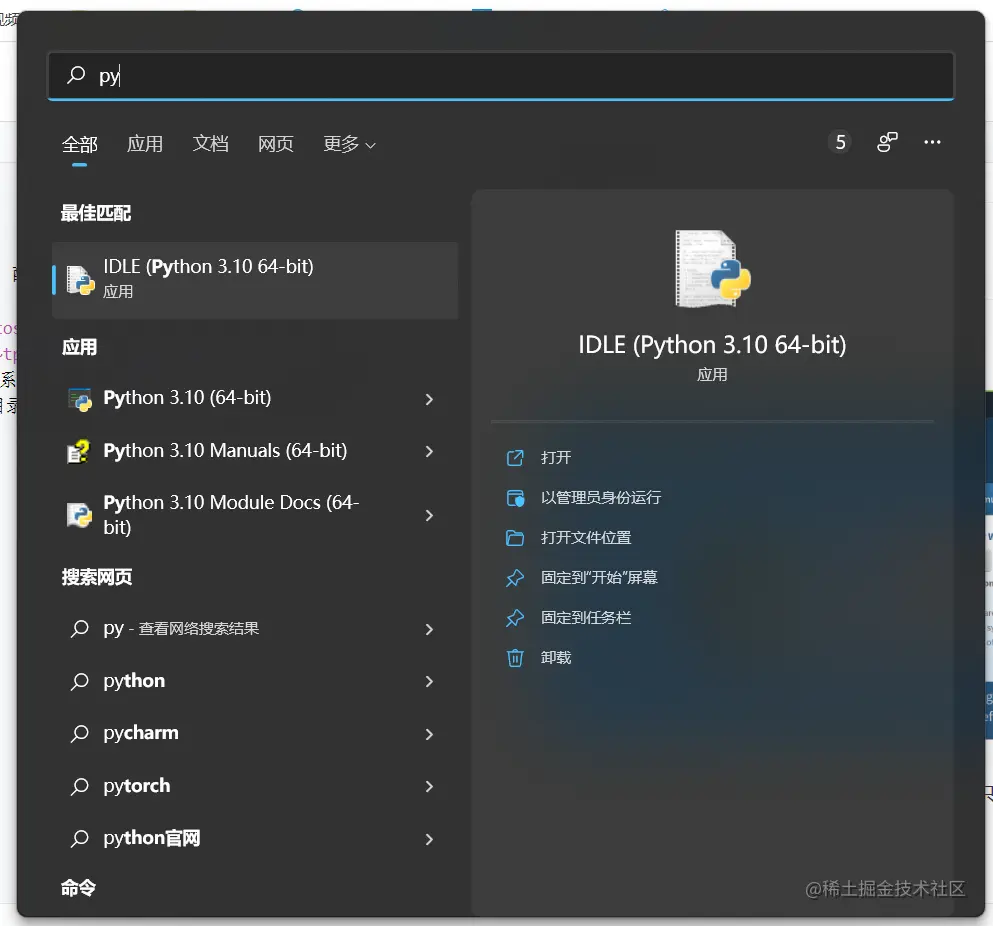The height and width of the screenshot is (926, 993).
Task: Click the account/connections icon near top right
Action: pyautogui.click(x=887, y=142)
